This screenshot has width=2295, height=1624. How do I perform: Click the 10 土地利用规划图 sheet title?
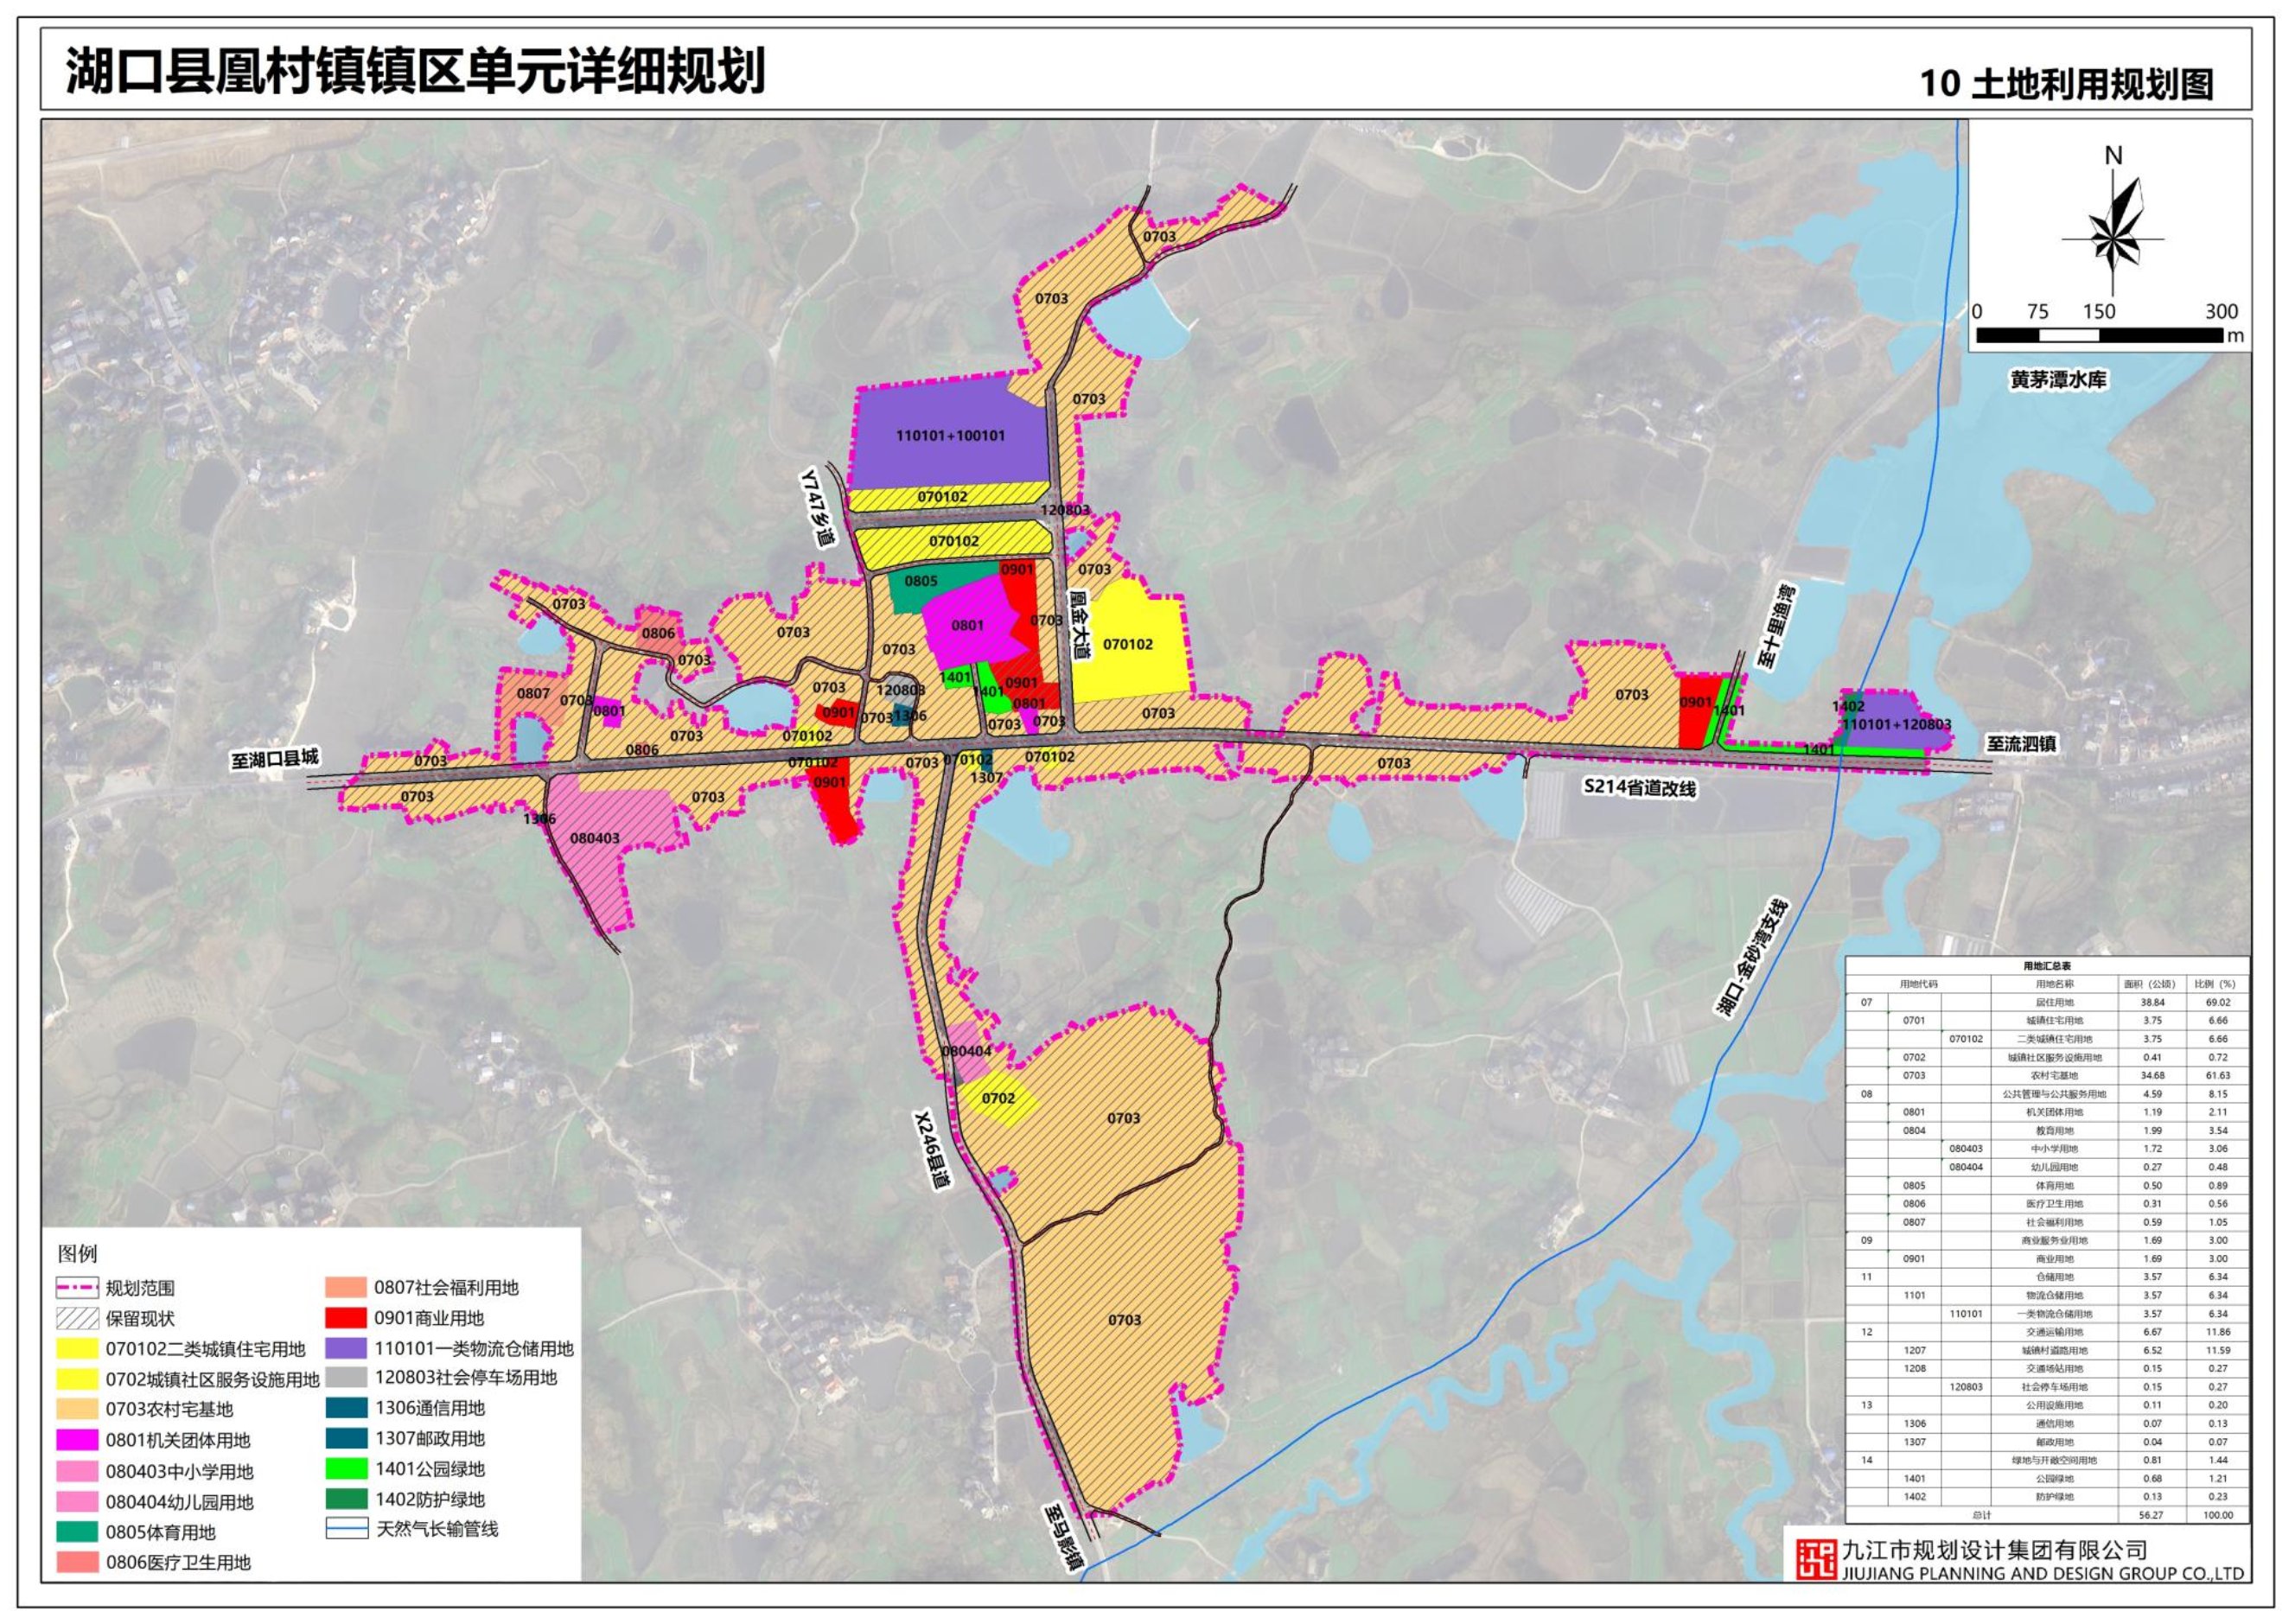[2065, 83]
